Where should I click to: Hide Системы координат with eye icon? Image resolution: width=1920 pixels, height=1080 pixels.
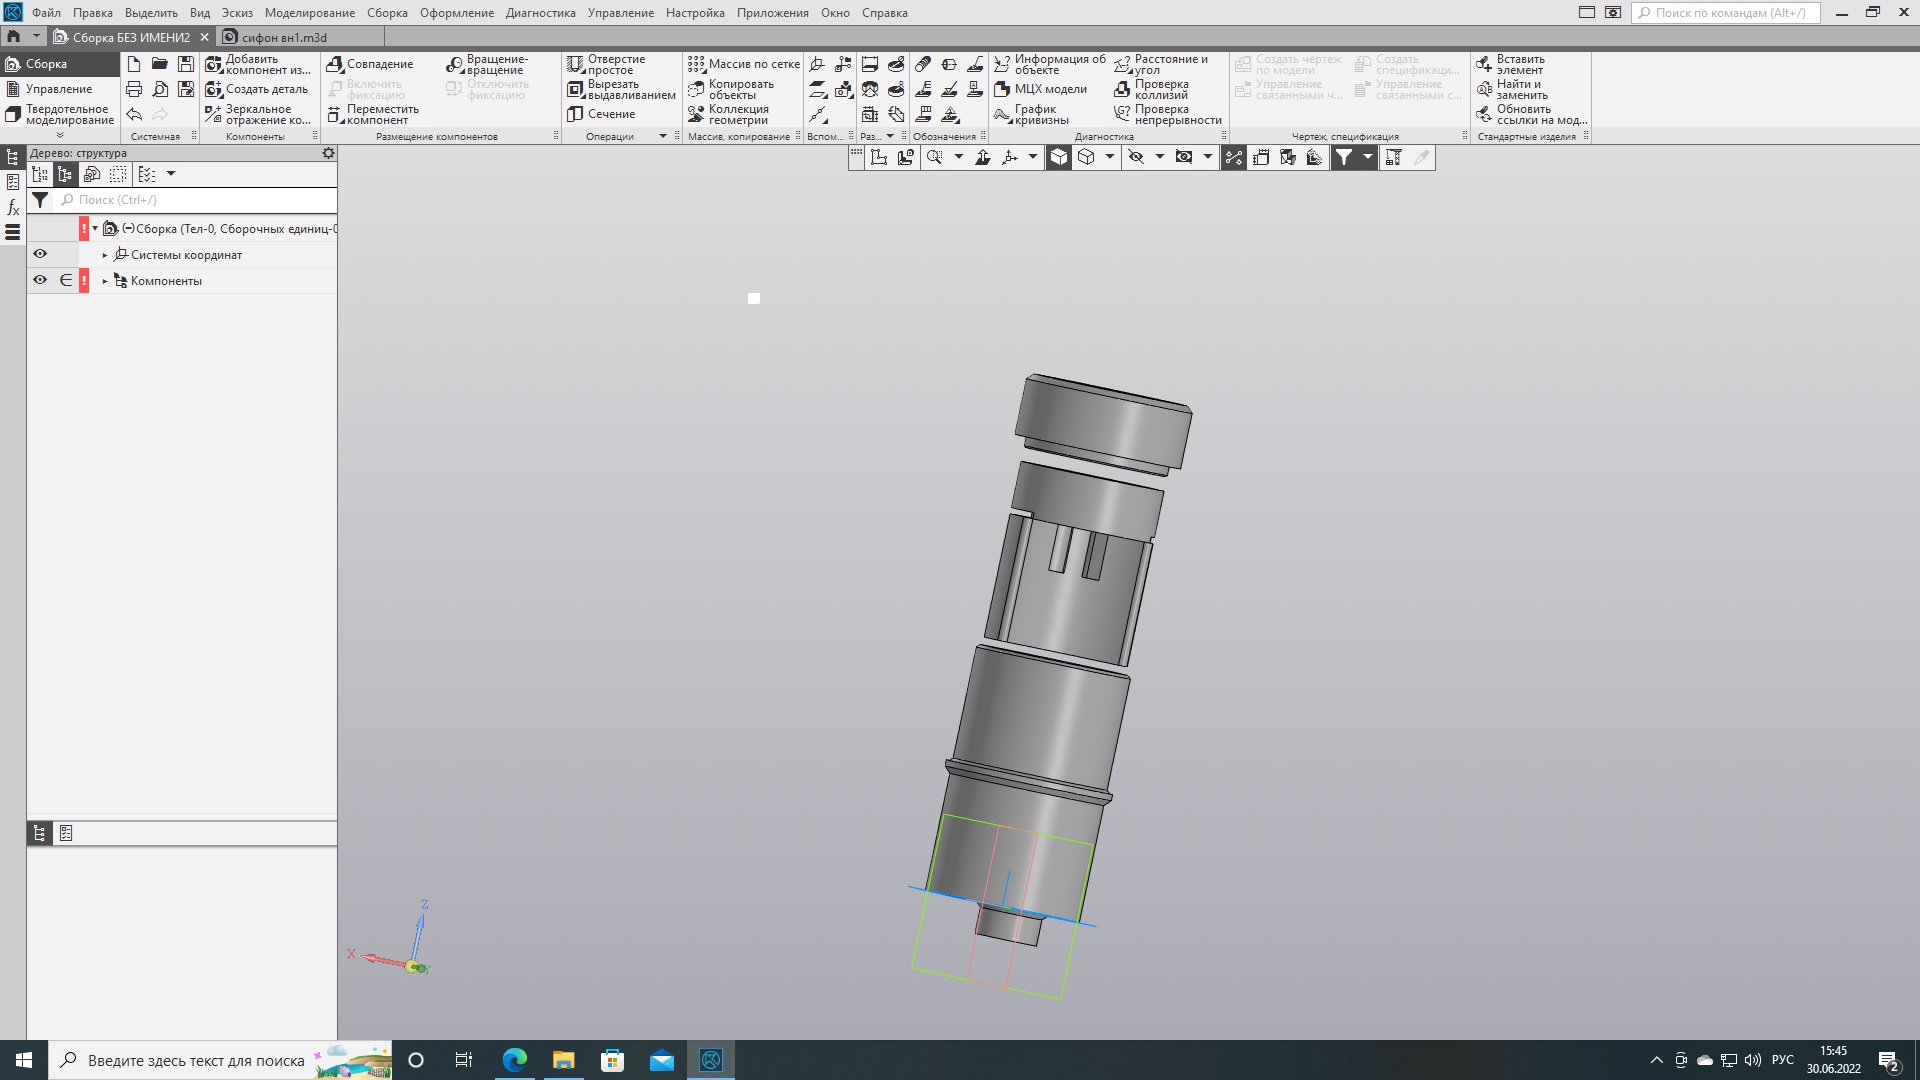[40, 254]
